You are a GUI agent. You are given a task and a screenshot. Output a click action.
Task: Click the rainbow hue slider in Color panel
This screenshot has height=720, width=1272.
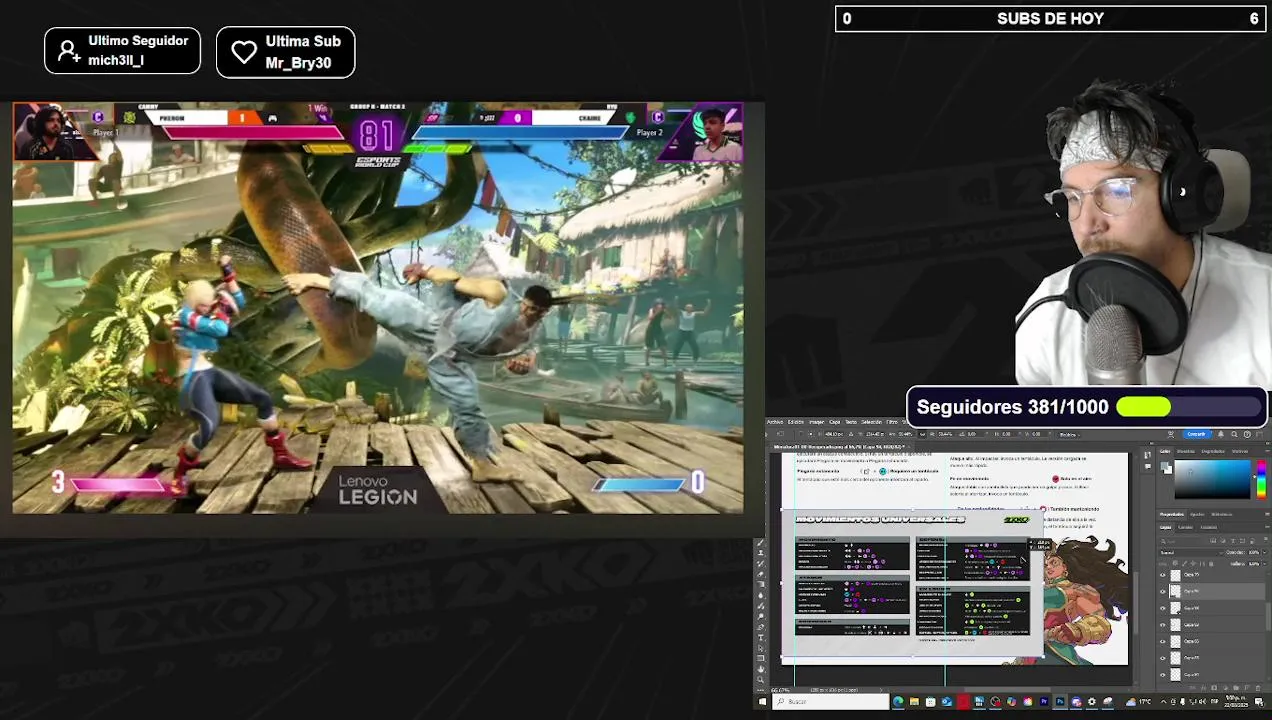(1261, 479)
